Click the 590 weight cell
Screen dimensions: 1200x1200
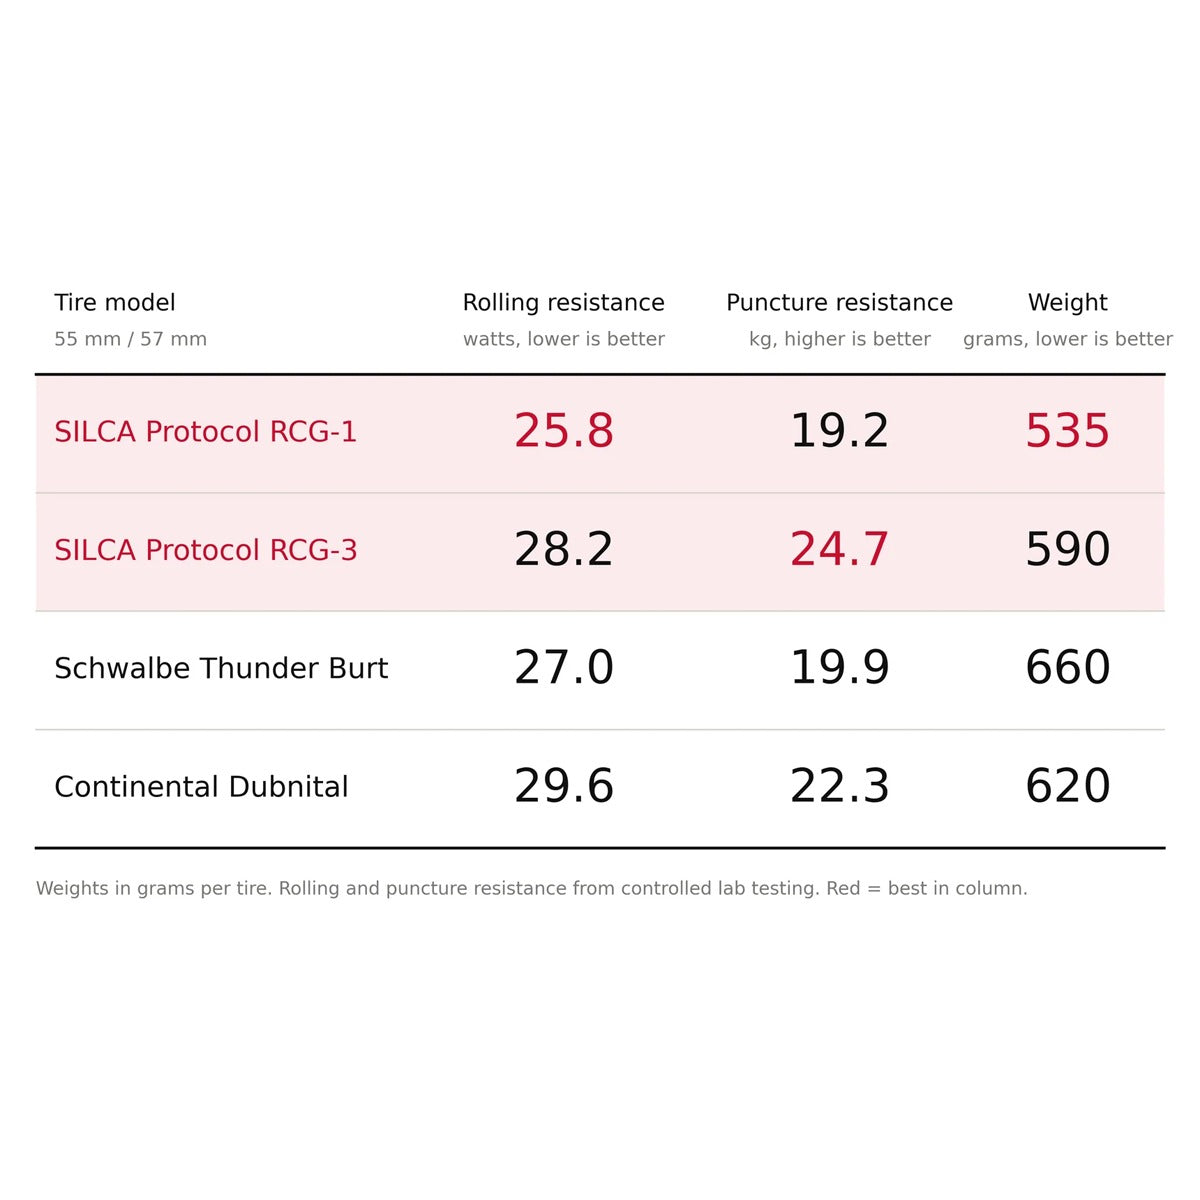[x=1067, y=549]
